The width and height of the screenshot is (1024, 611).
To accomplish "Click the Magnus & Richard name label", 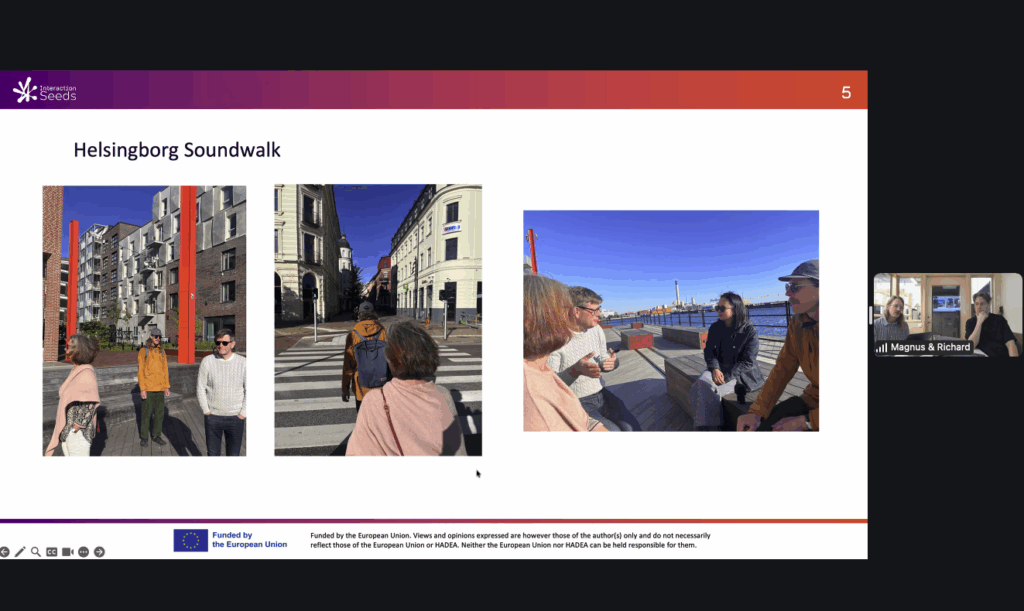I will [x=930, y=348].
